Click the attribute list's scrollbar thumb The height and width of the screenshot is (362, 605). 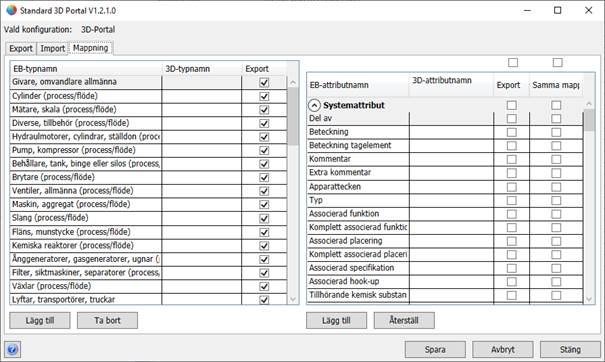click(x=589, y=120)
